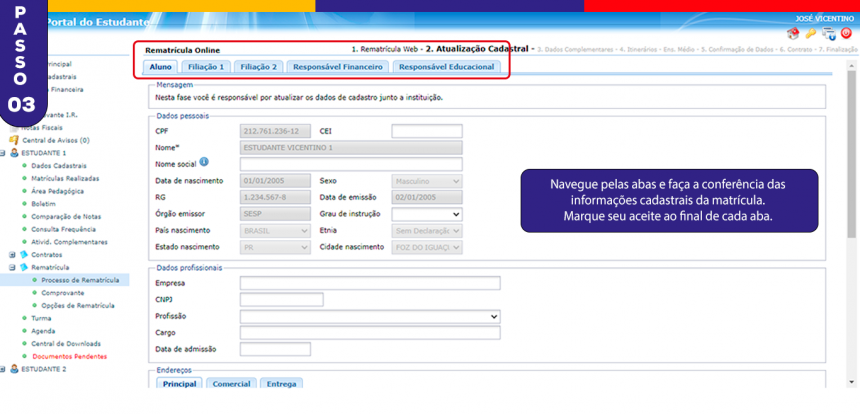Click the CNPJ input field
Viewport: 860px width, 414px height.
(281, 299)
